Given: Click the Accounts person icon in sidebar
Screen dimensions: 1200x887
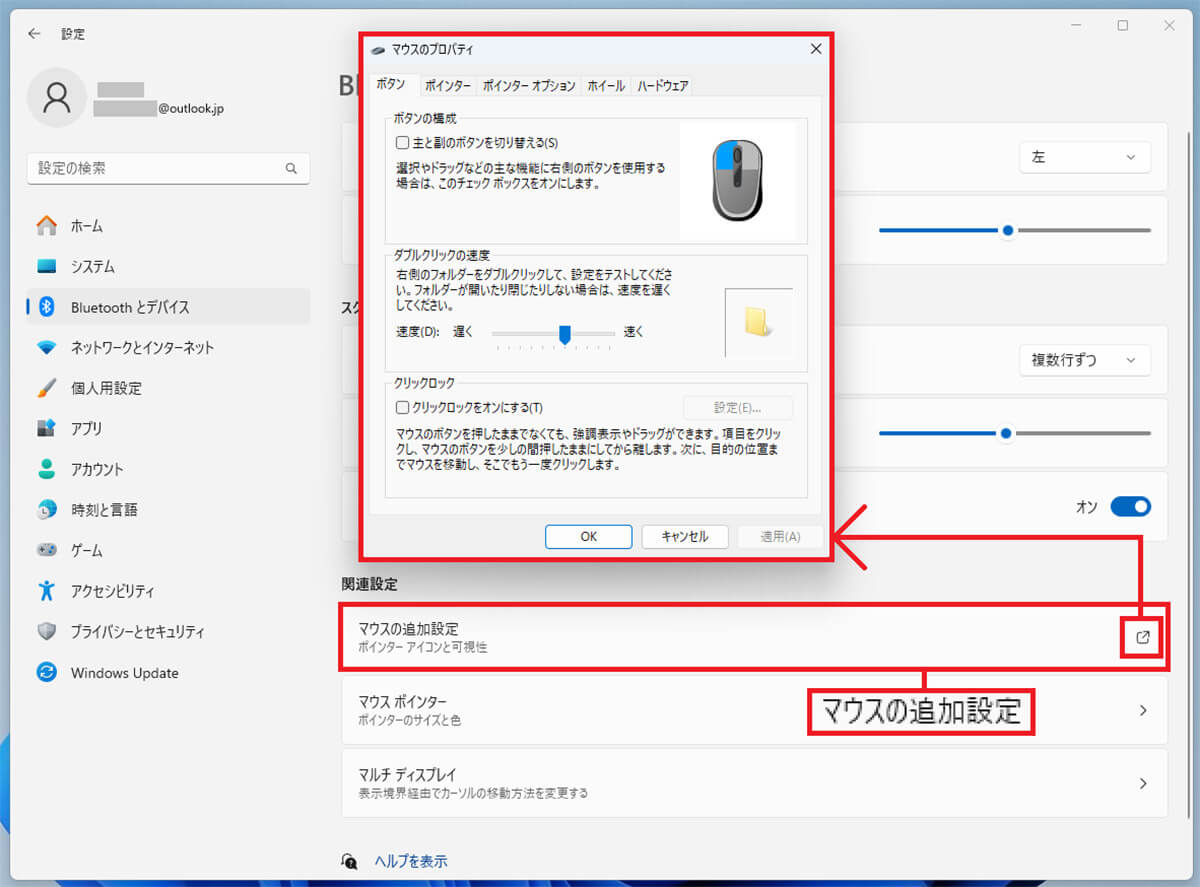Looking at the screenshot, I should pyautogui.click(x=47, y=469).
